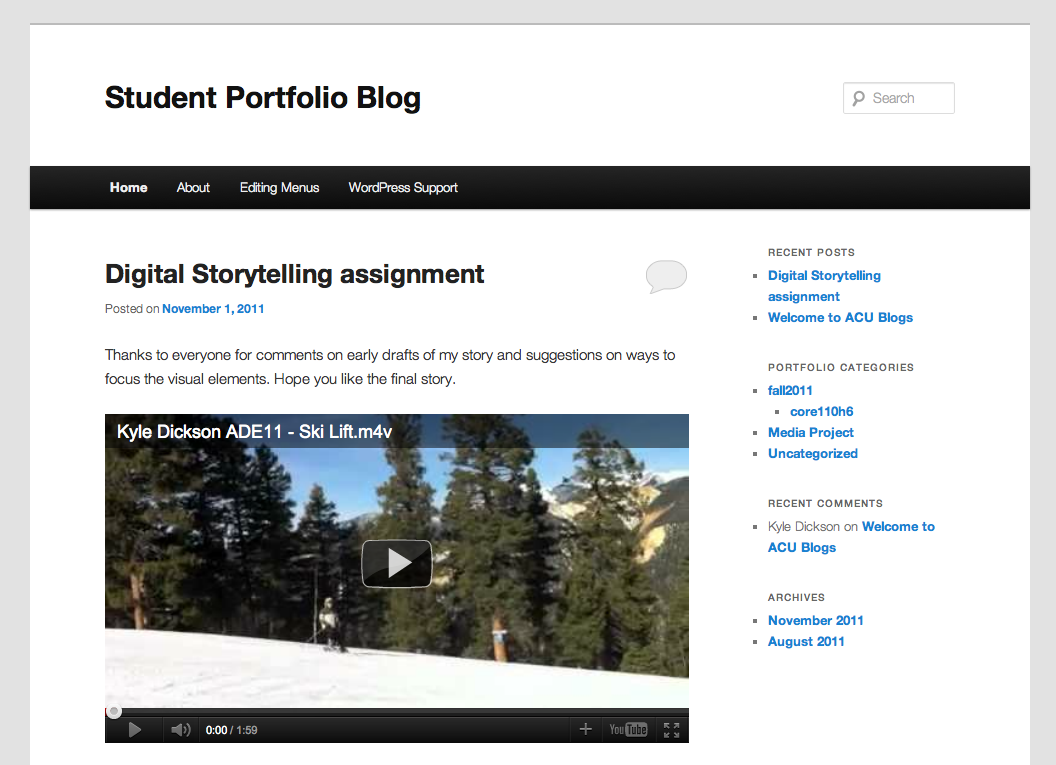Click the Student Portfolio Blog site title

pyautogui.click(x=263, y=98)
